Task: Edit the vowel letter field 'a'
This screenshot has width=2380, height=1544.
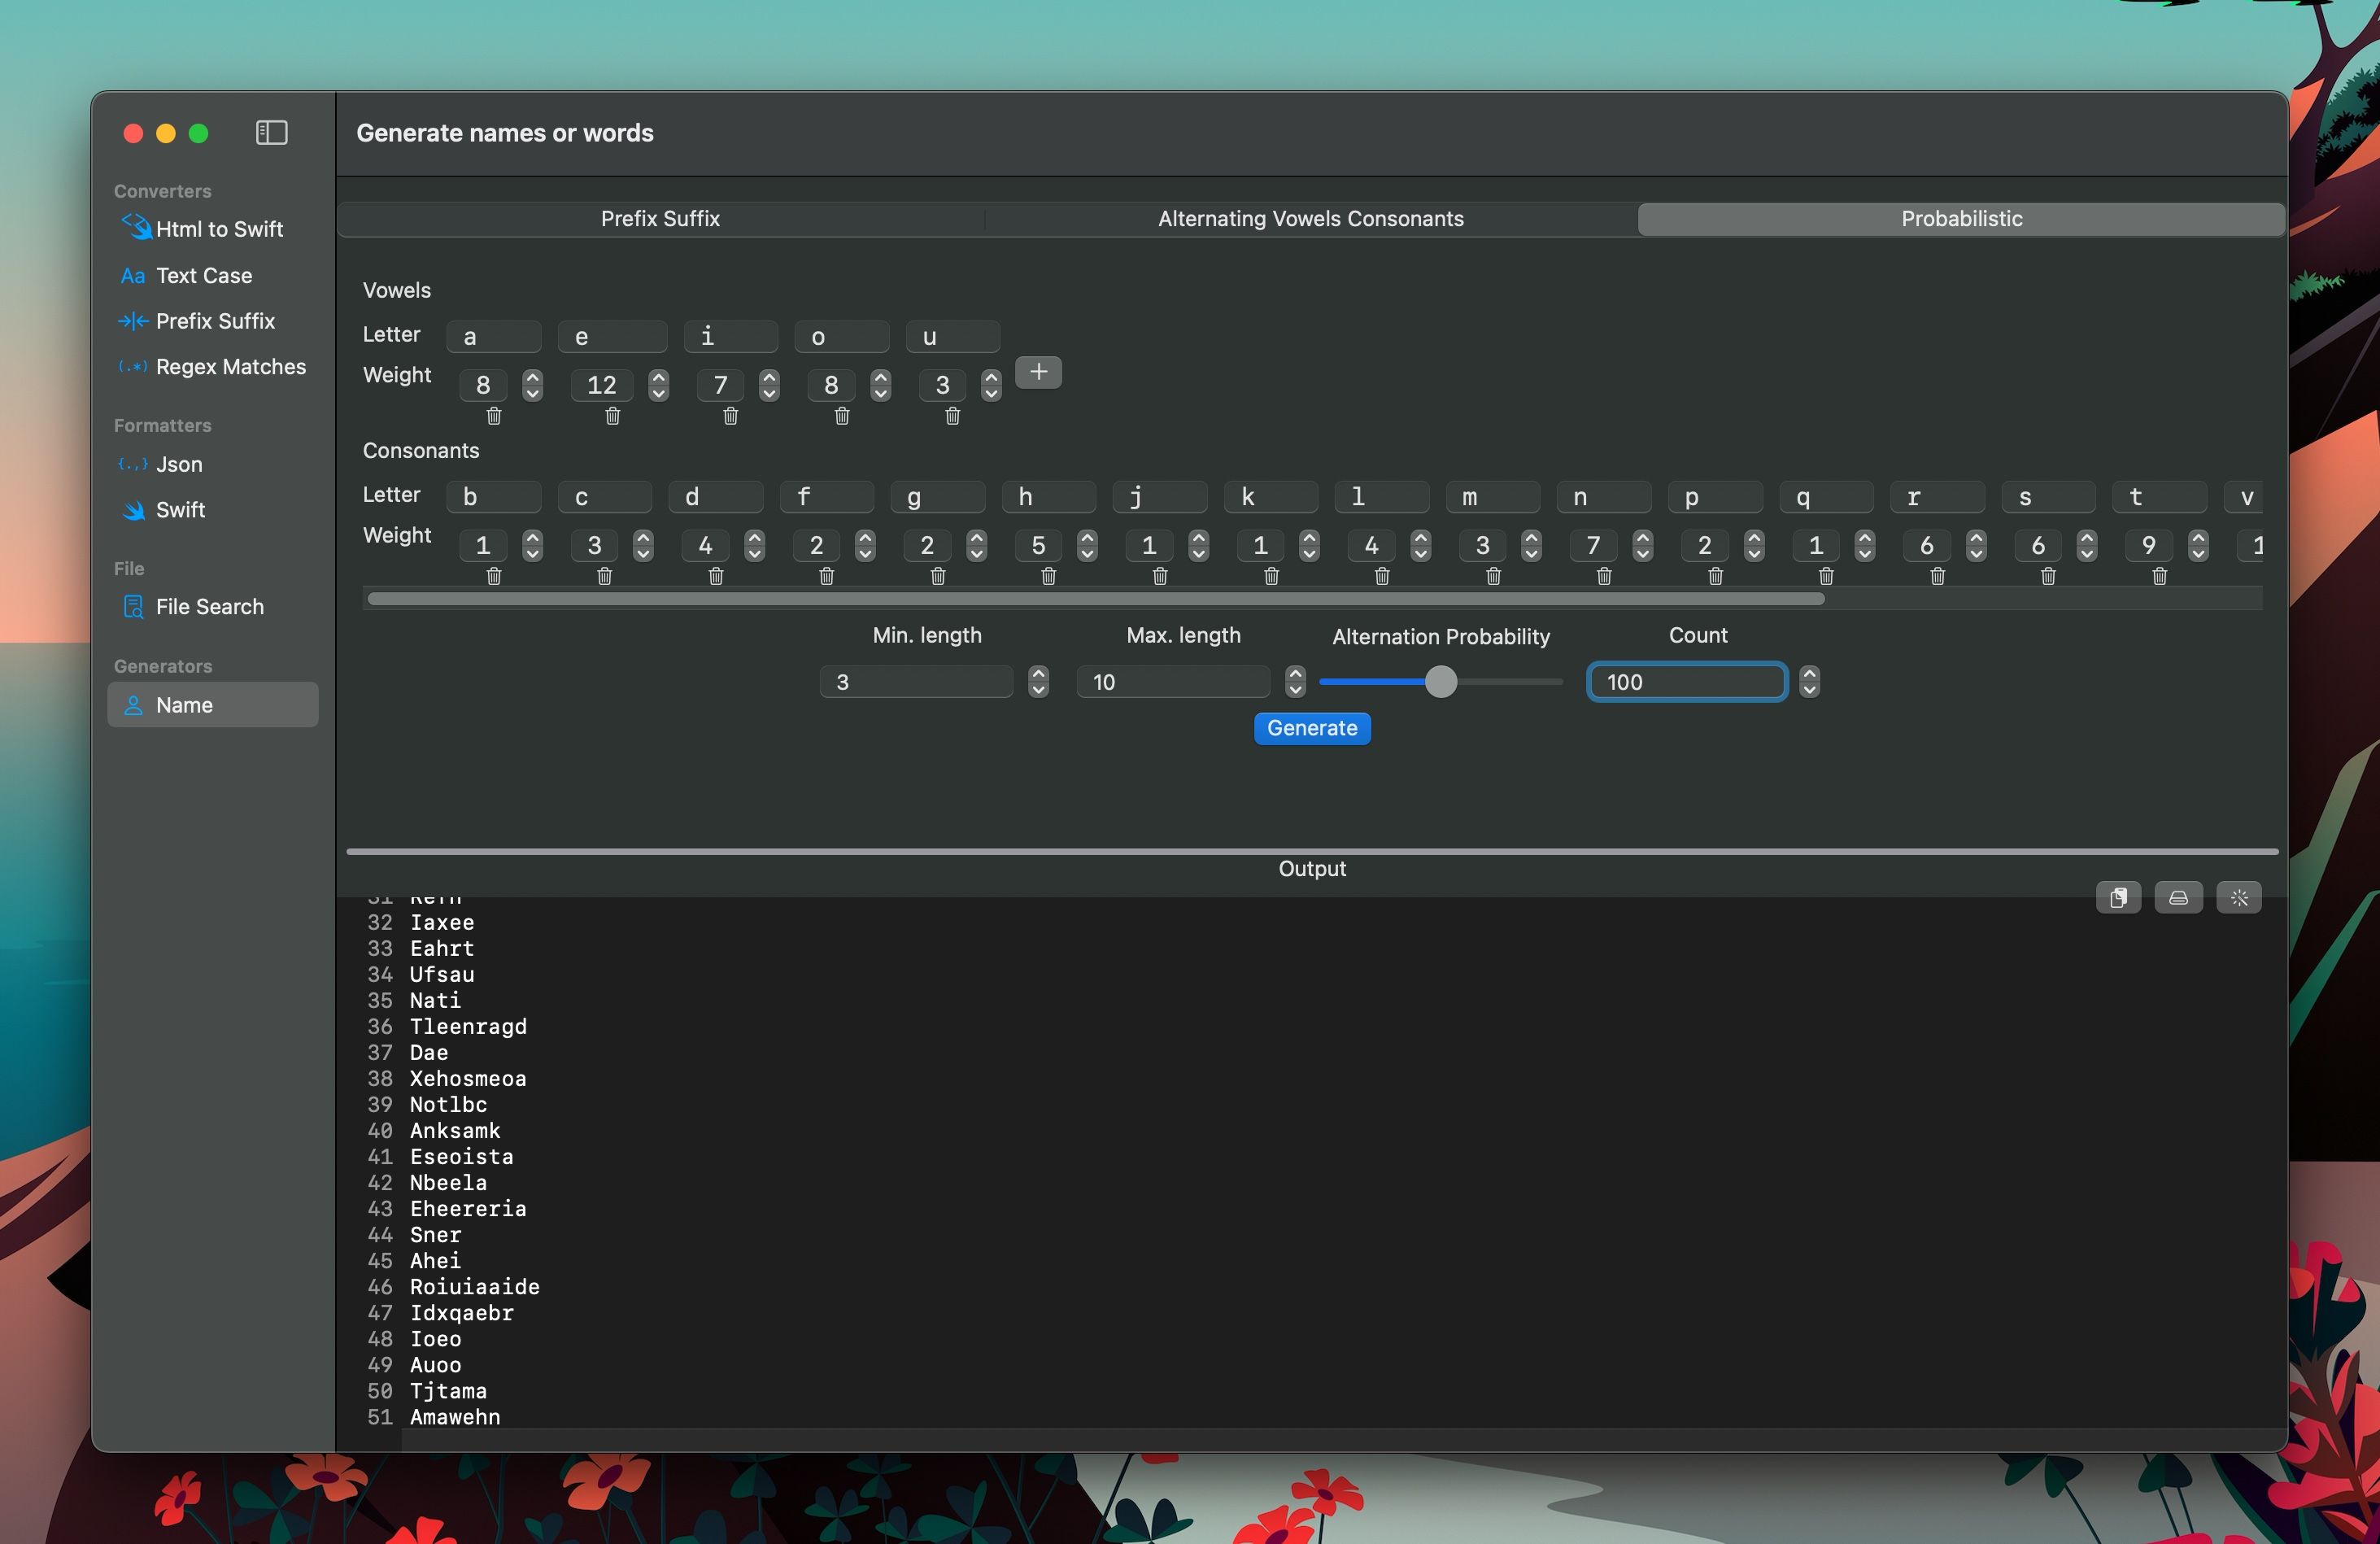Action: (494, 337)
